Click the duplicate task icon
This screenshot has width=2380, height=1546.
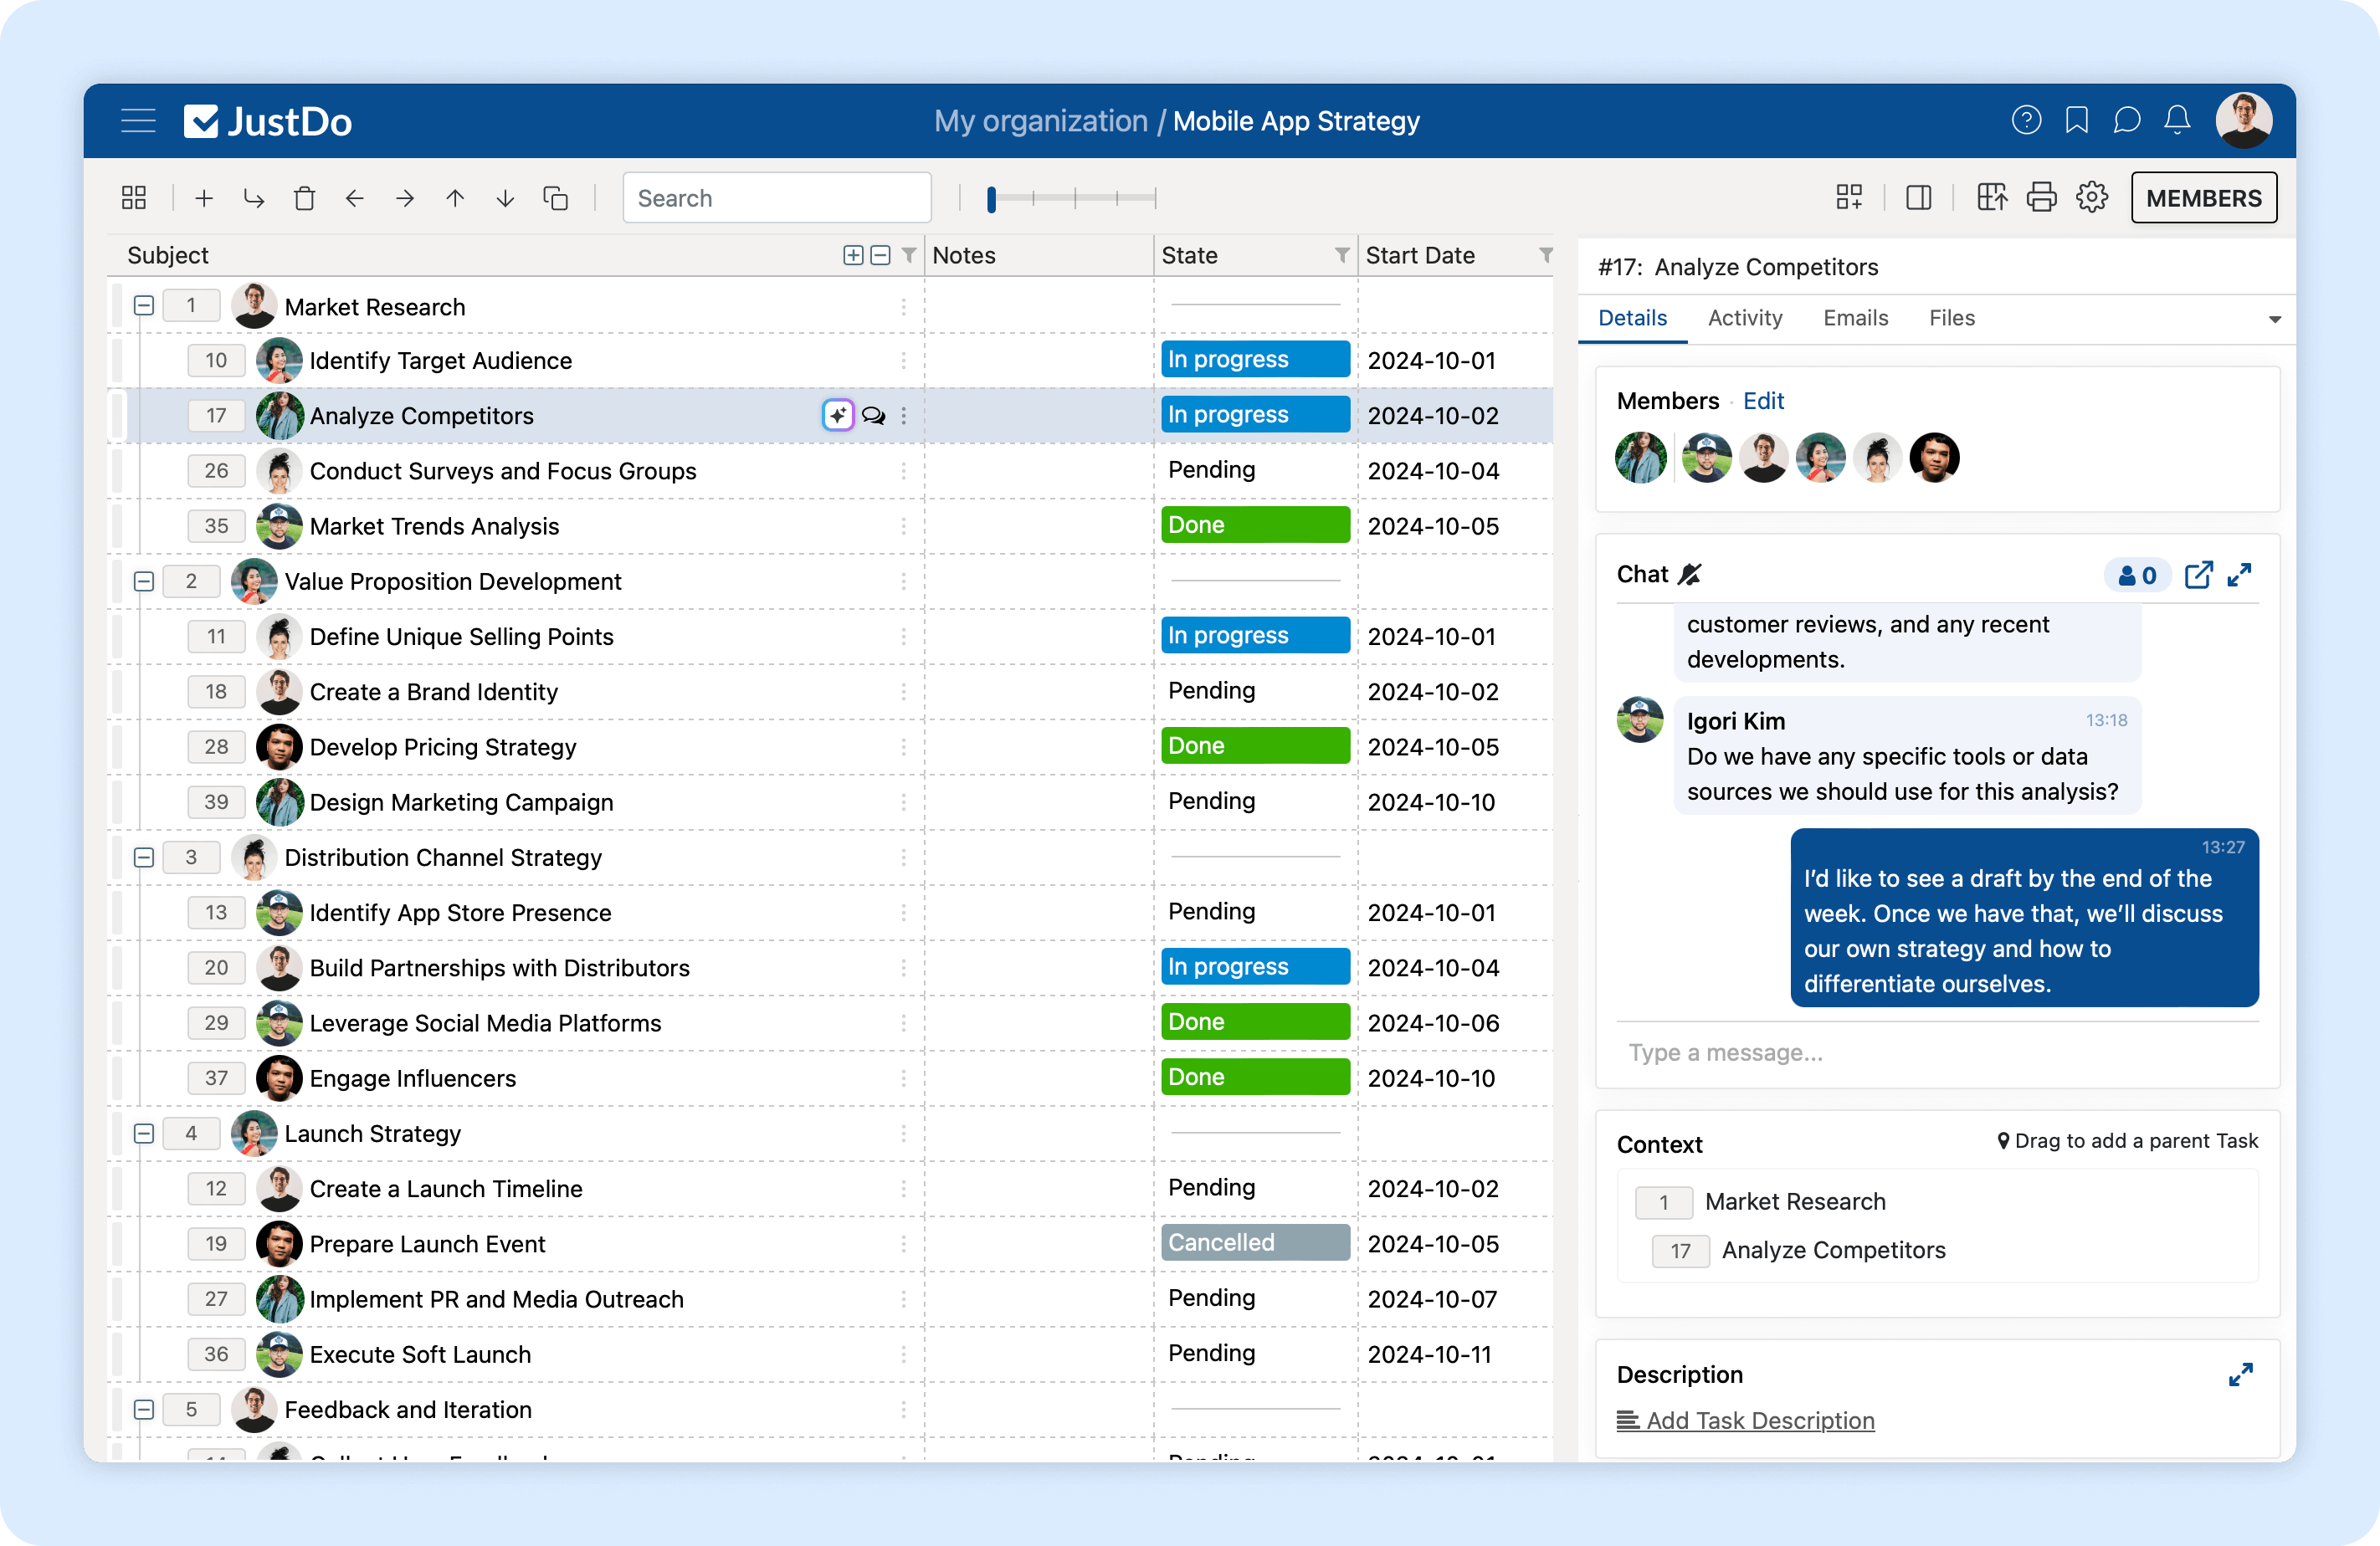[556, 198]
